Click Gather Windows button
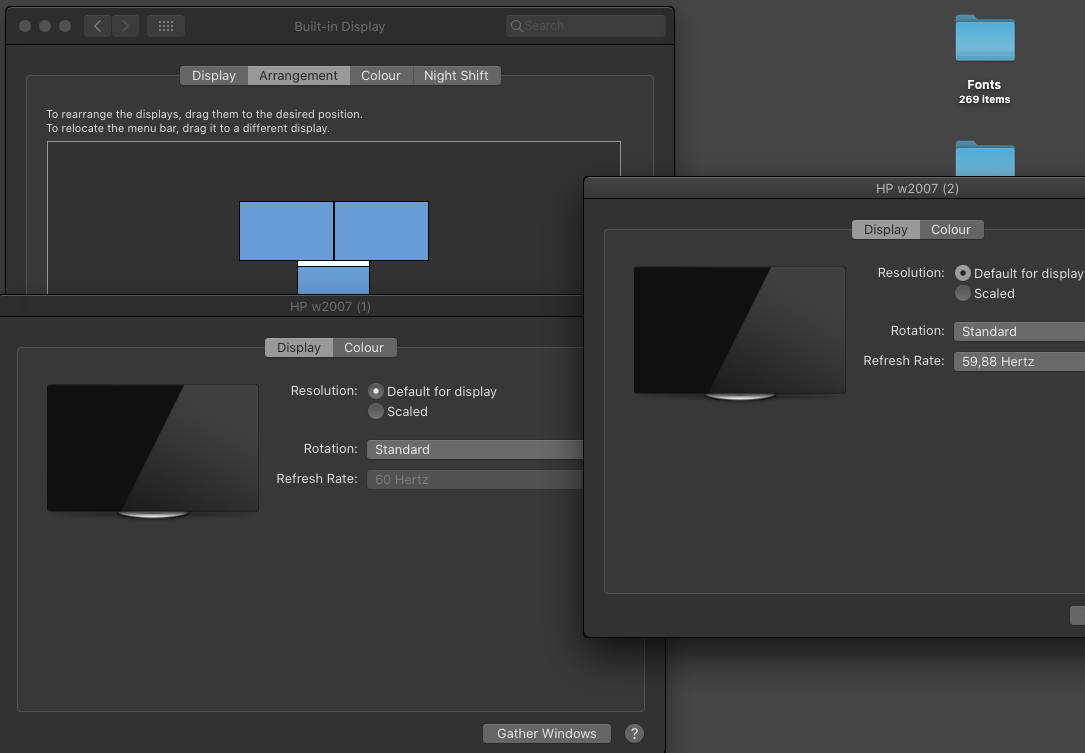Image resolution: width=1085 pixels, height=753 pixels. pos(547,734)
